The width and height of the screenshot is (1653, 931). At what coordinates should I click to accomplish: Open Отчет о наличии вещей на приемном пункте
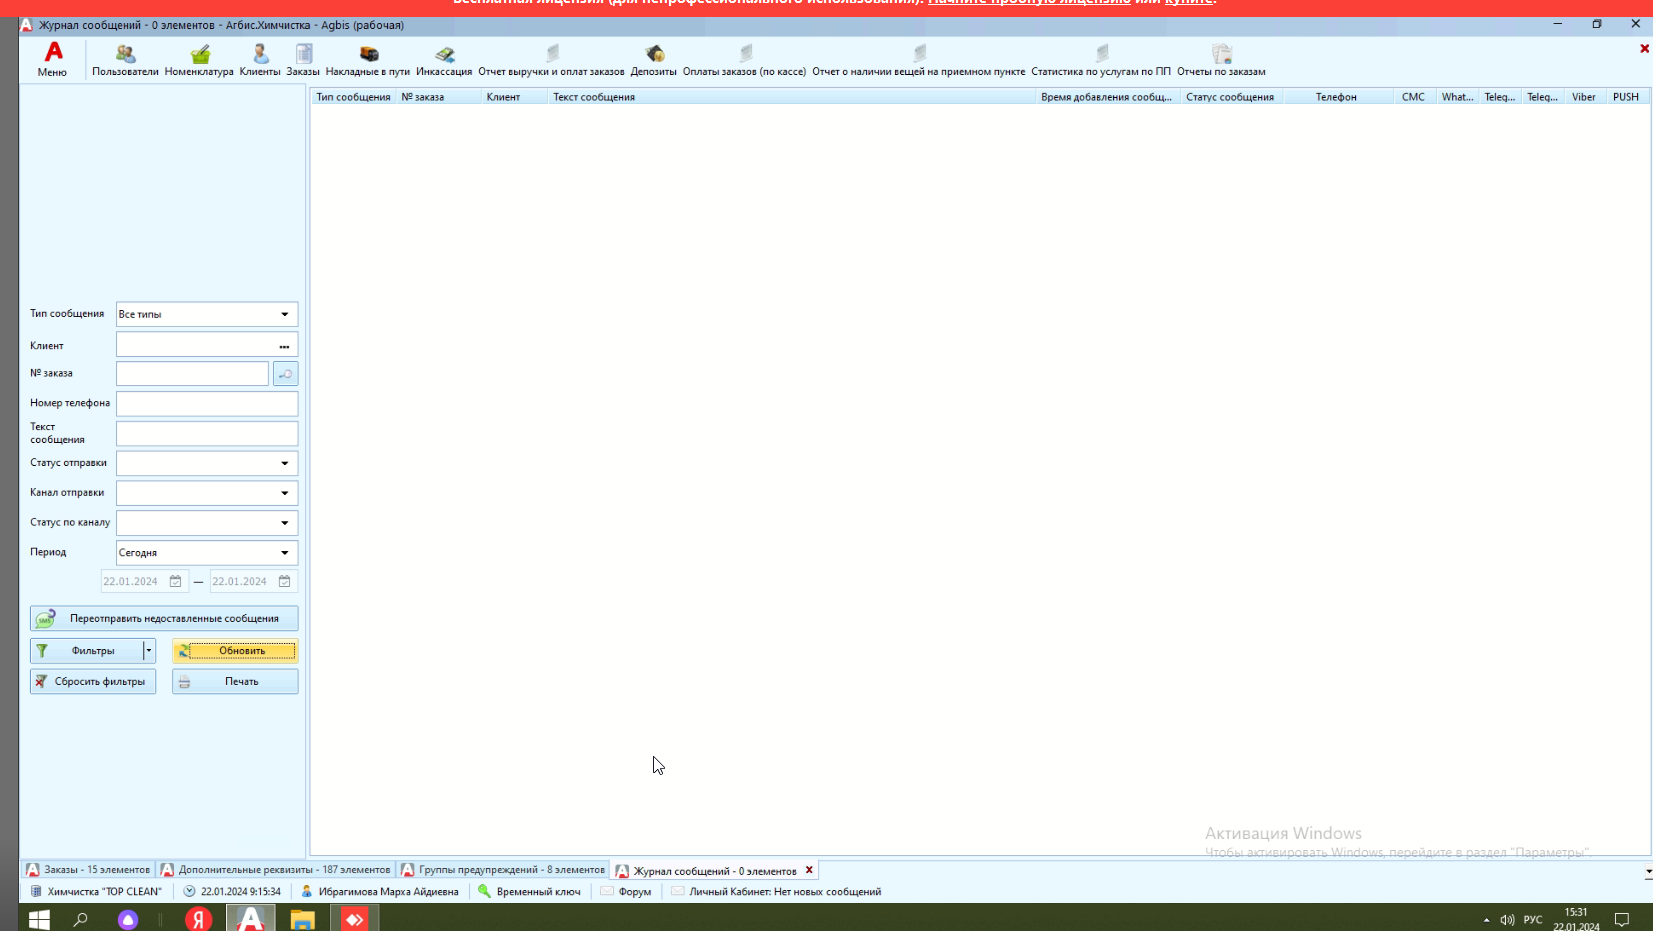pos(918,59)
